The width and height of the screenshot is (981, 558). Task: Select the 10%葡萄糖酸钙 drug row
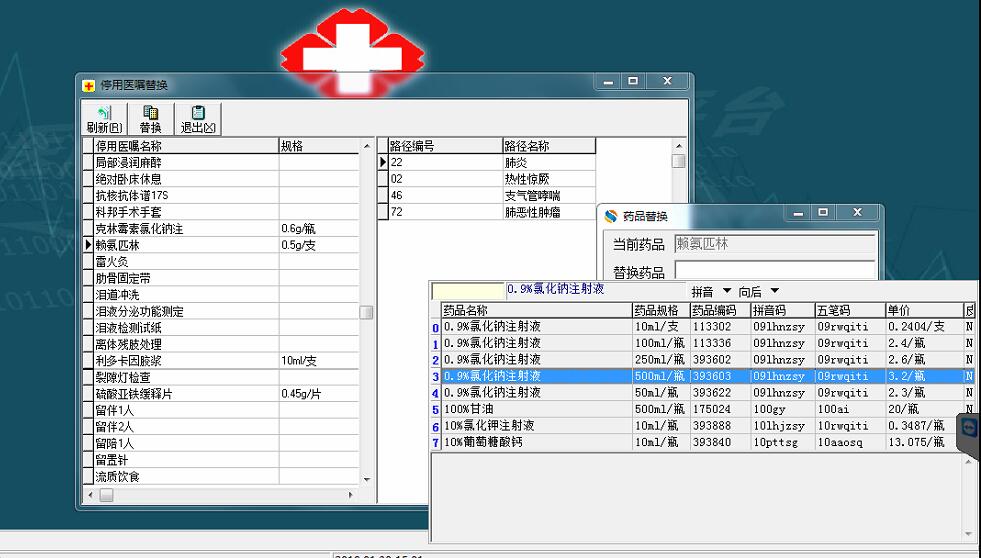(703, 442)
